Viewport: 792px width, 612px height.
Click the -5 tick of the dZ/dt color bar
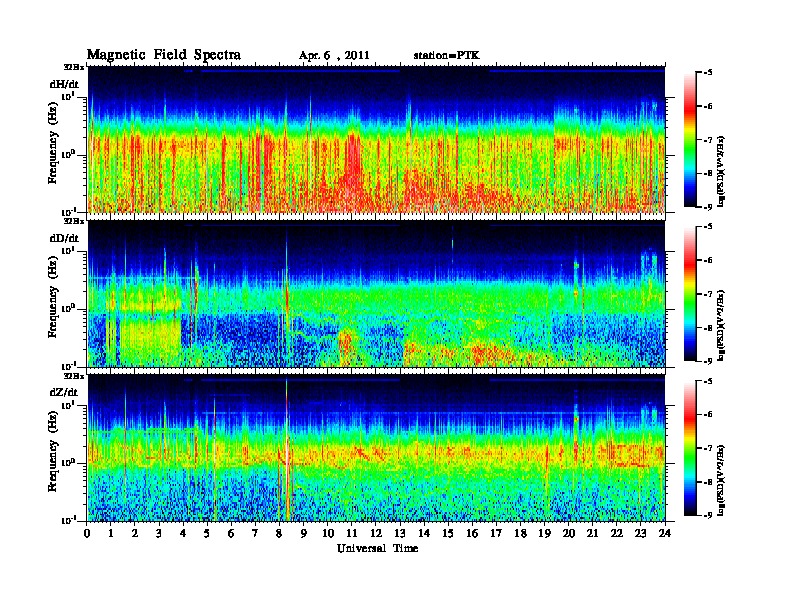(x=708, y=381)
